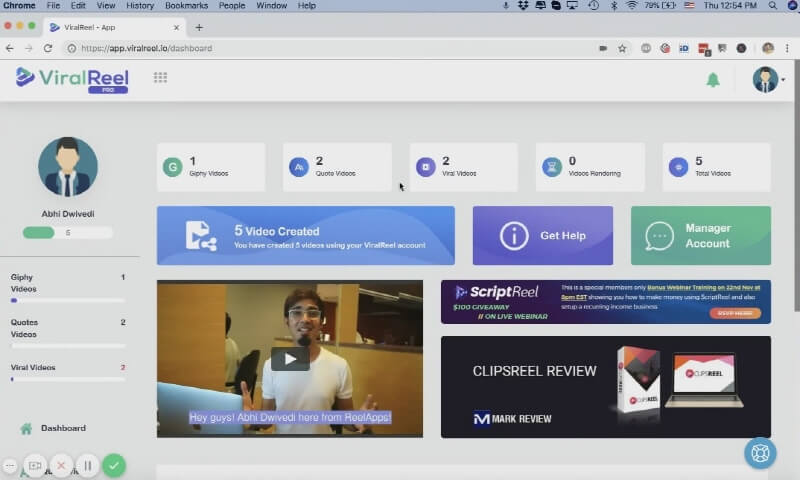This screenshot has height=480, width=800.
Task: Close the ViralReel - App tab
Action: click(177, 28)
